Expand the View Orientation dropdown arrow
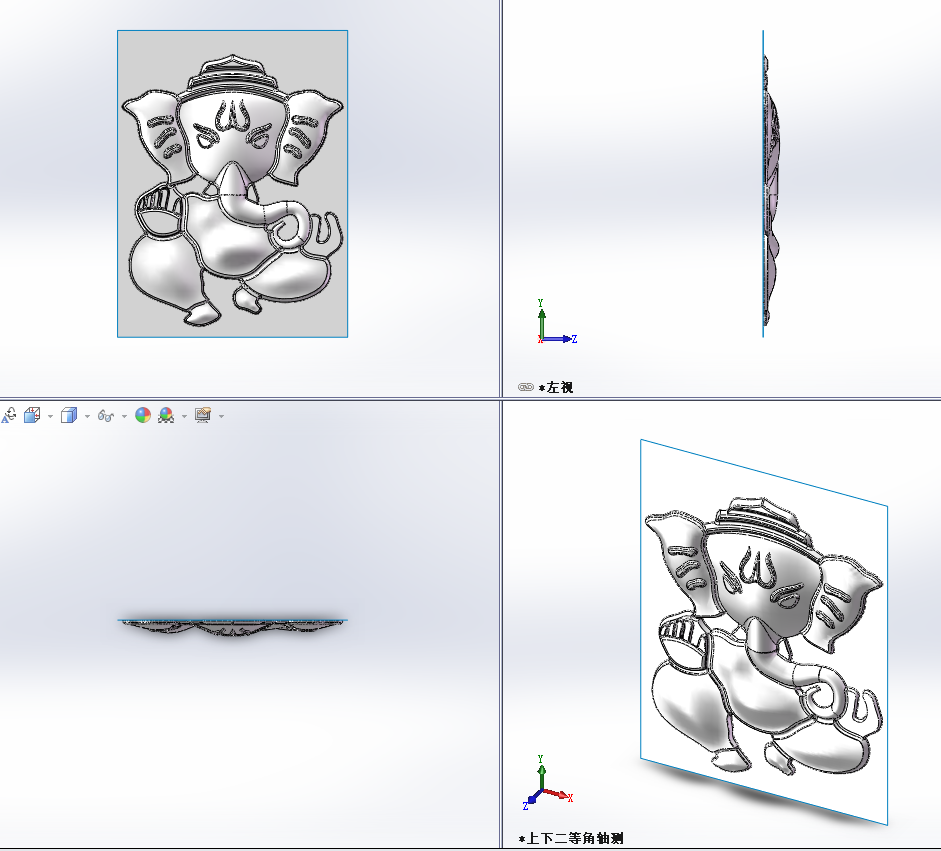Viewport: 941px width, 851px height. [50, 416]
